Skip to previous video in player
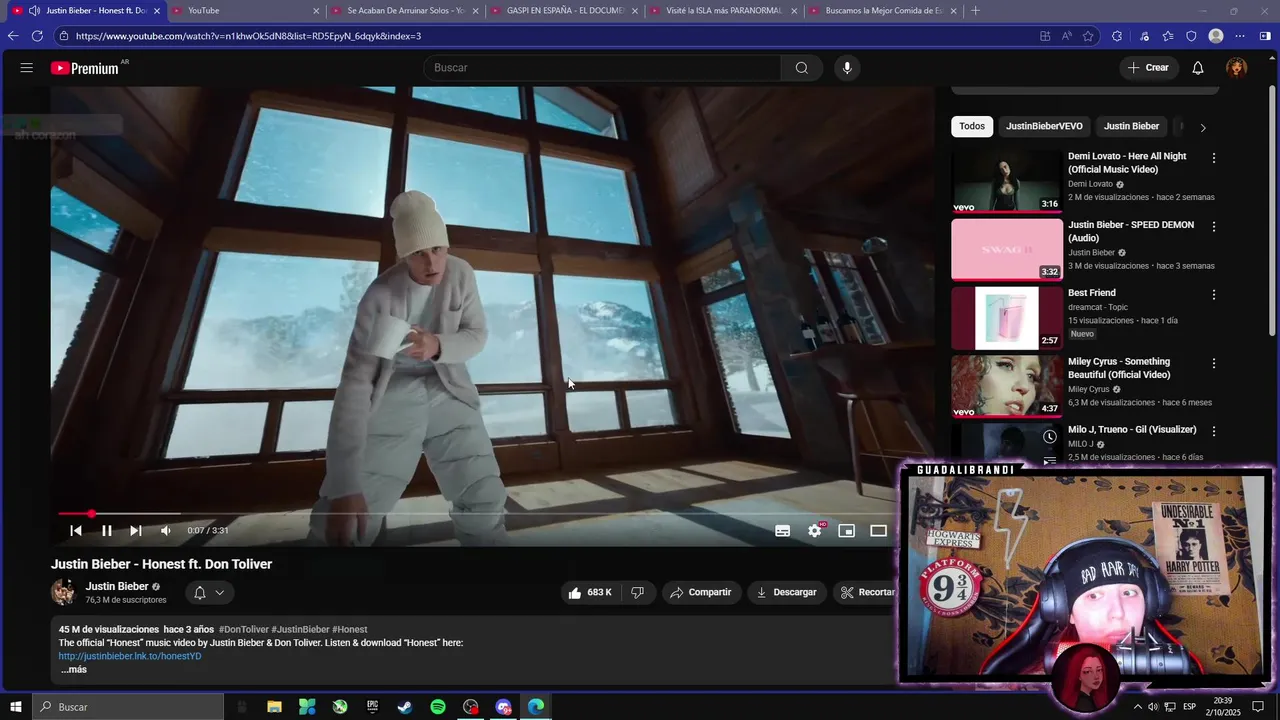This screenshot has width=1280, height=720. tap(76, 531)
